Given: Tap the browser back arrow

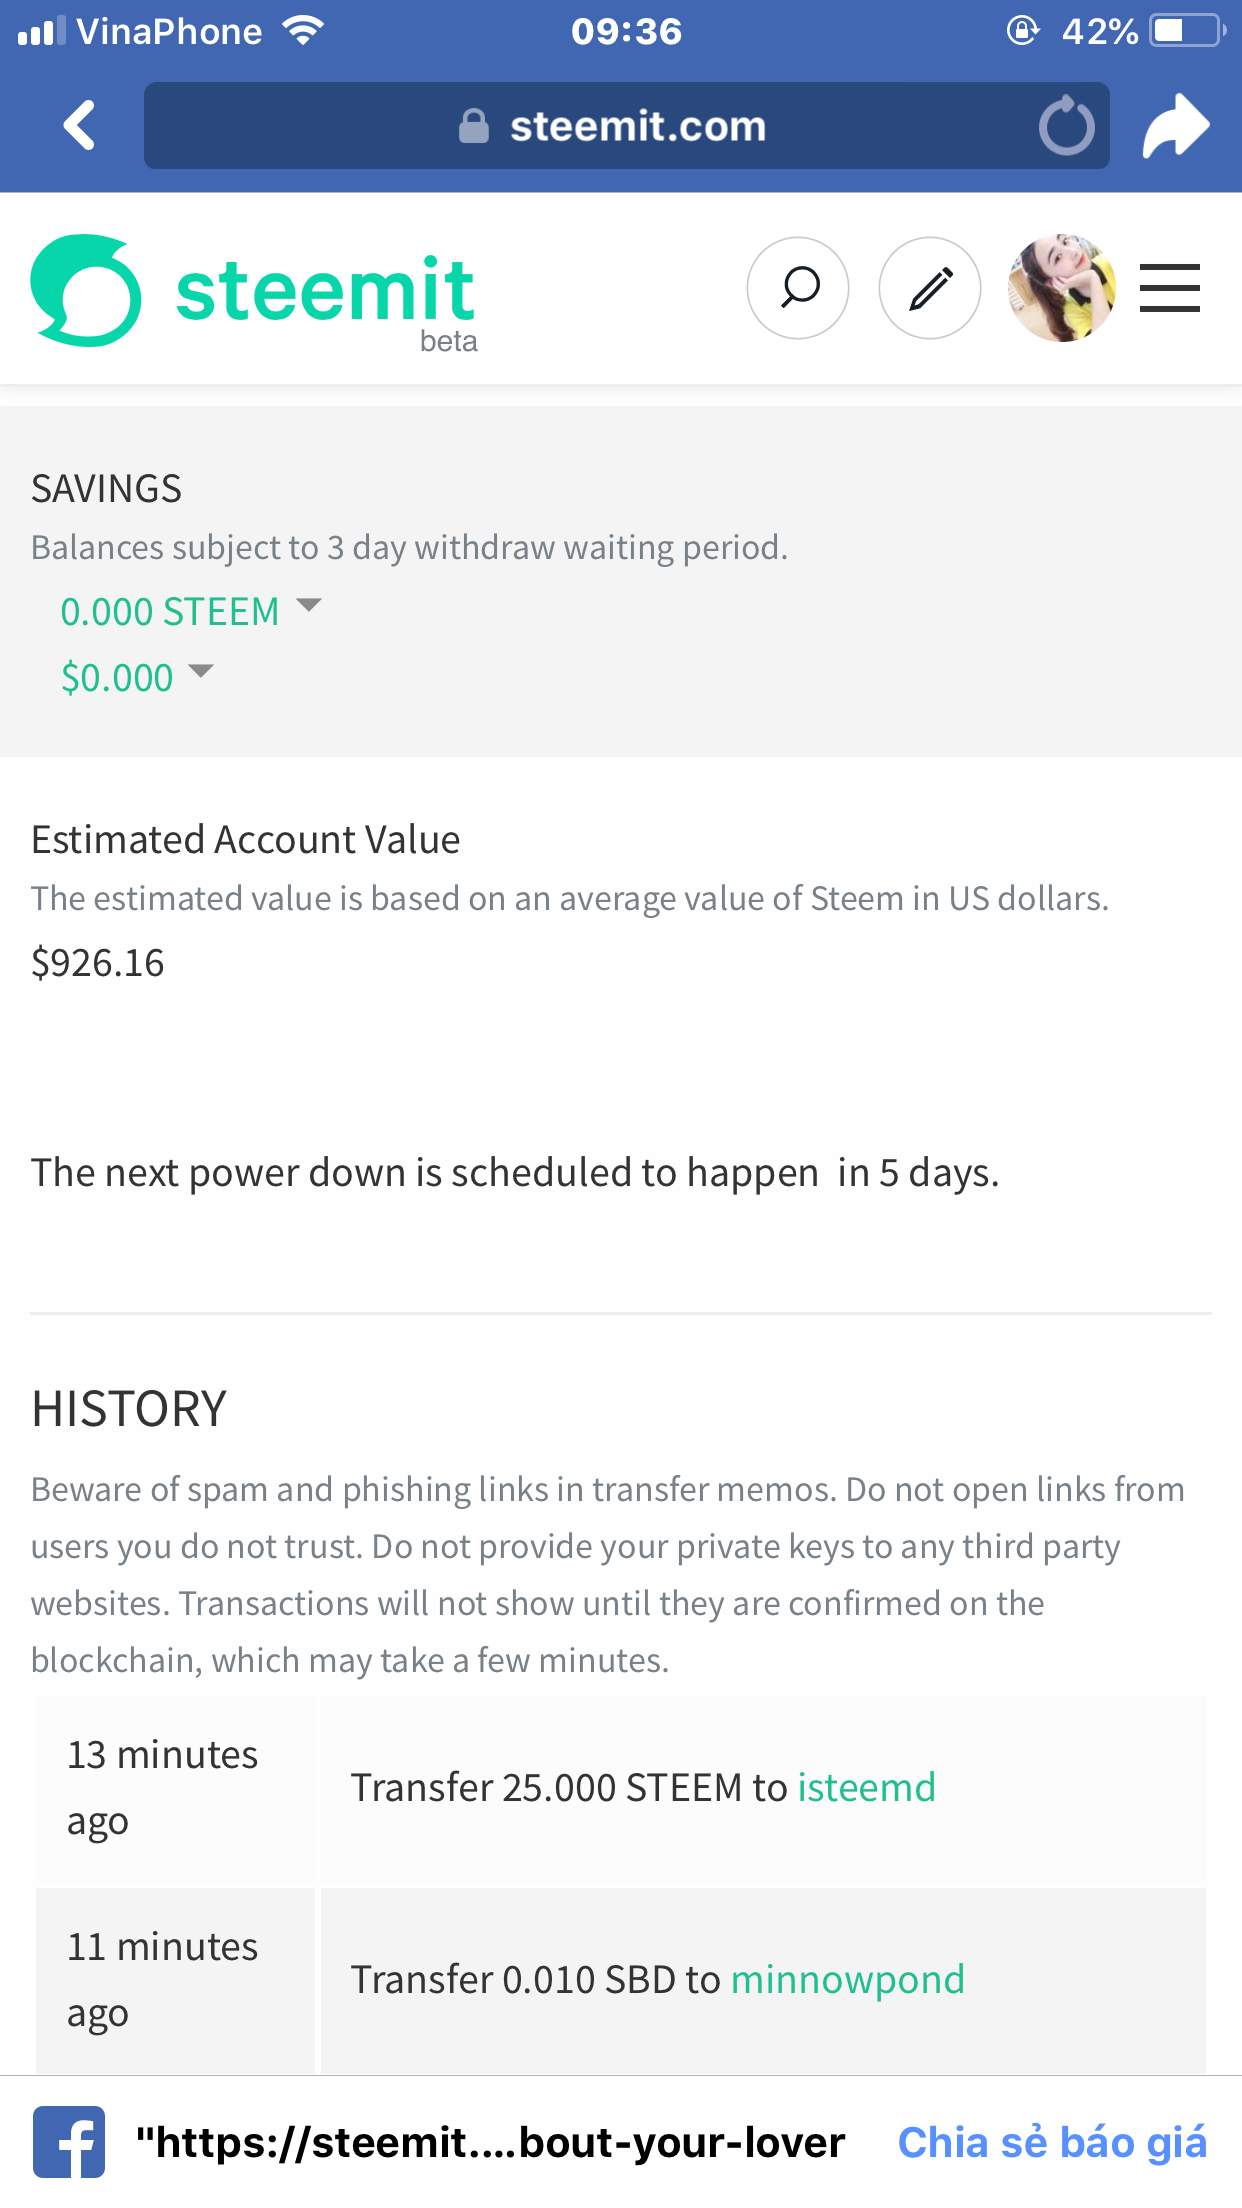Looking at the screenshot, I should coord(79,126).
